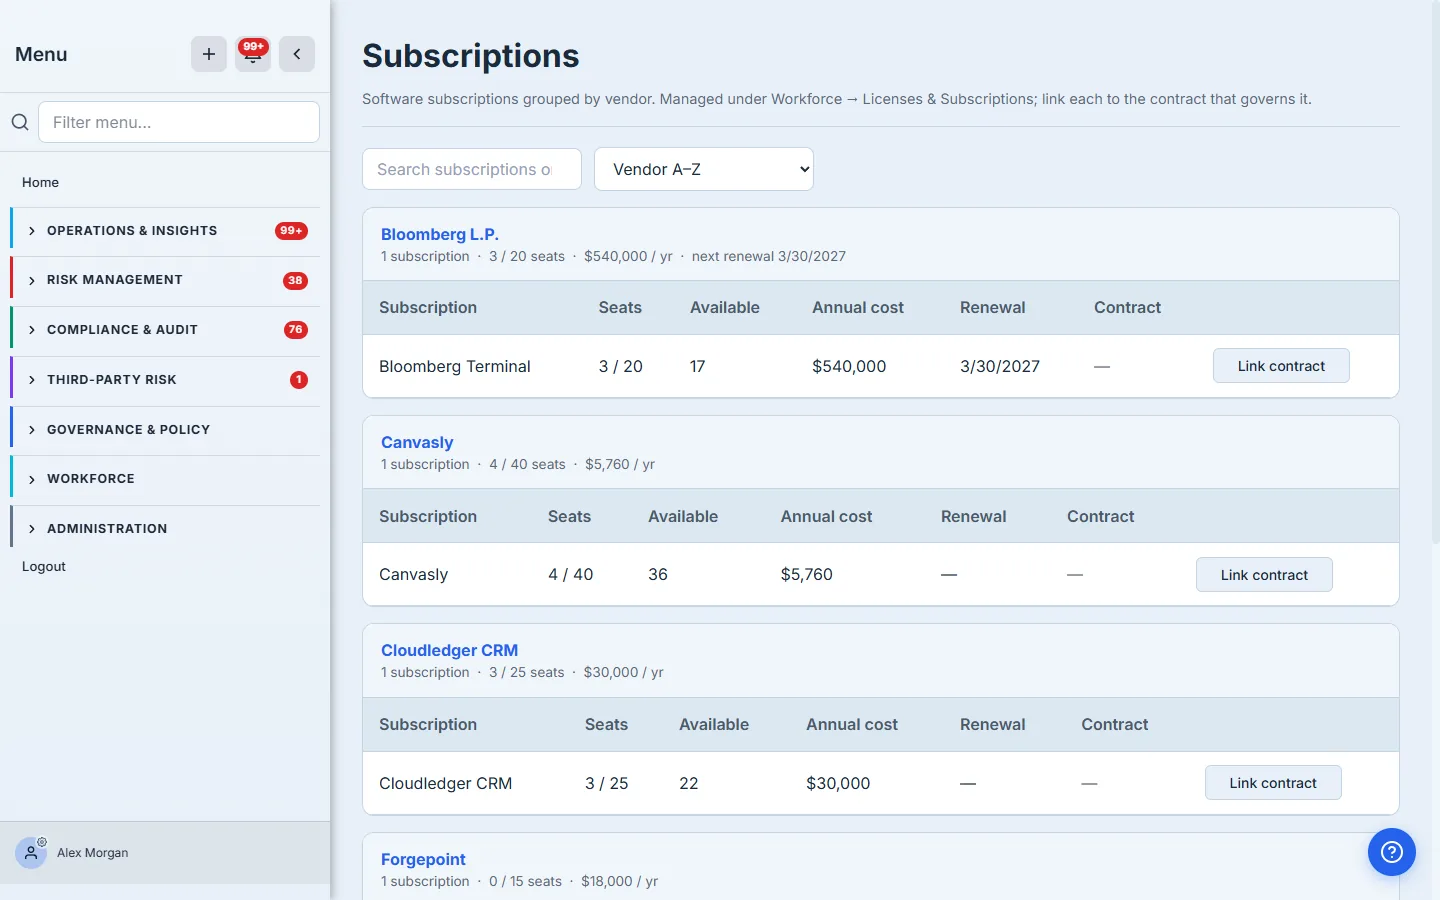Click the Canvasly subscription name cell
1440x900 pixels.
pos(413,574)
